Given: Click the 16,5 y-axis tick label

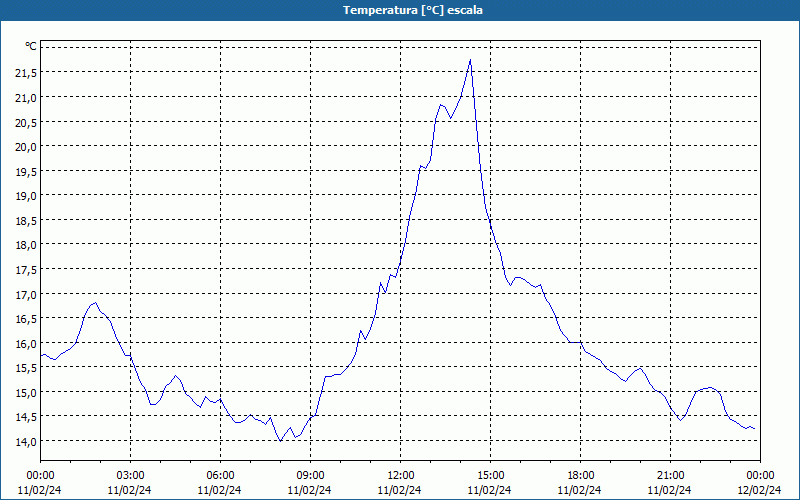Looking at the screenshot, I should point(25,319).
